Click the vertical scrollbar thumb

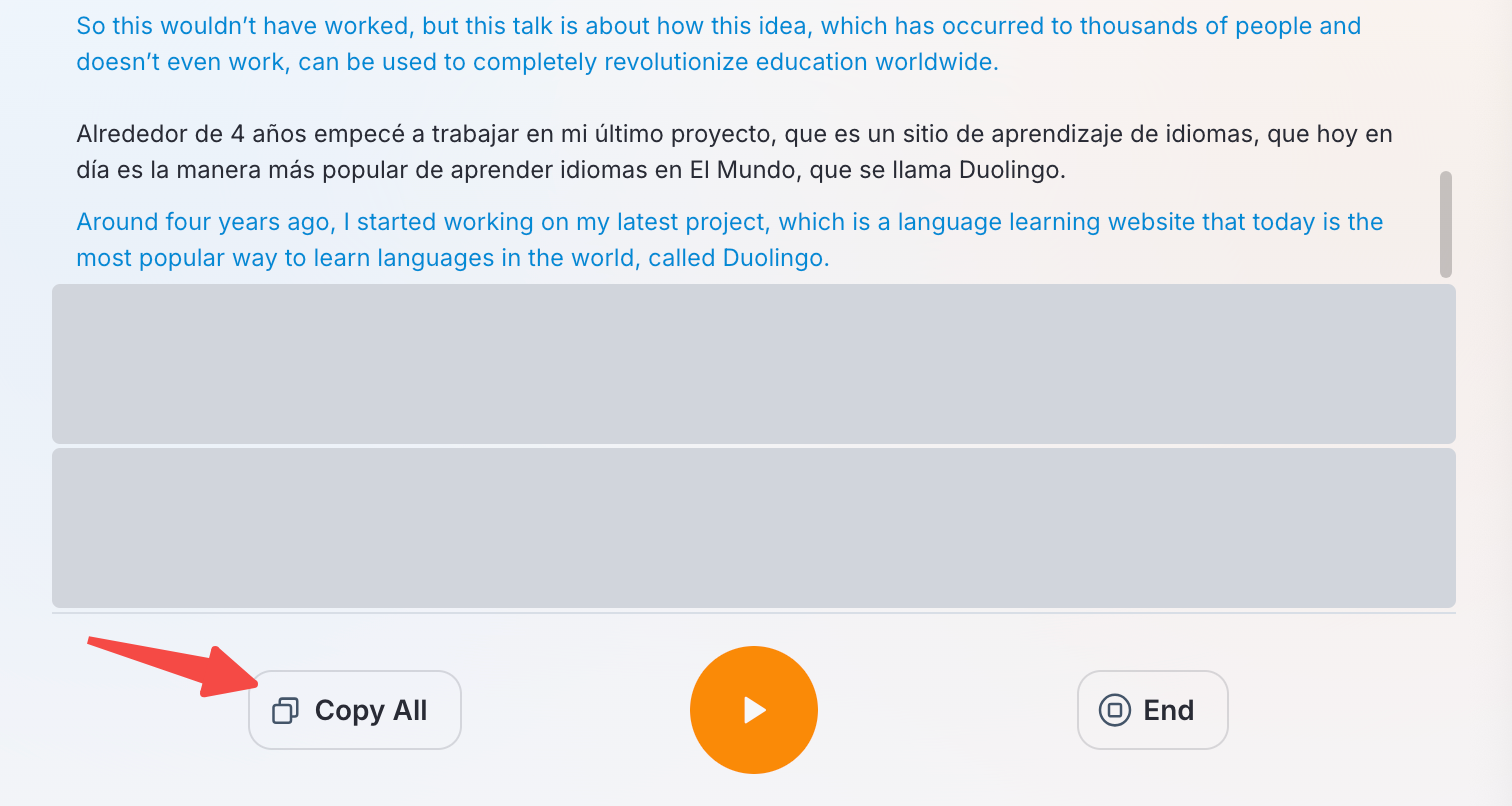(x=1445, y=224)
